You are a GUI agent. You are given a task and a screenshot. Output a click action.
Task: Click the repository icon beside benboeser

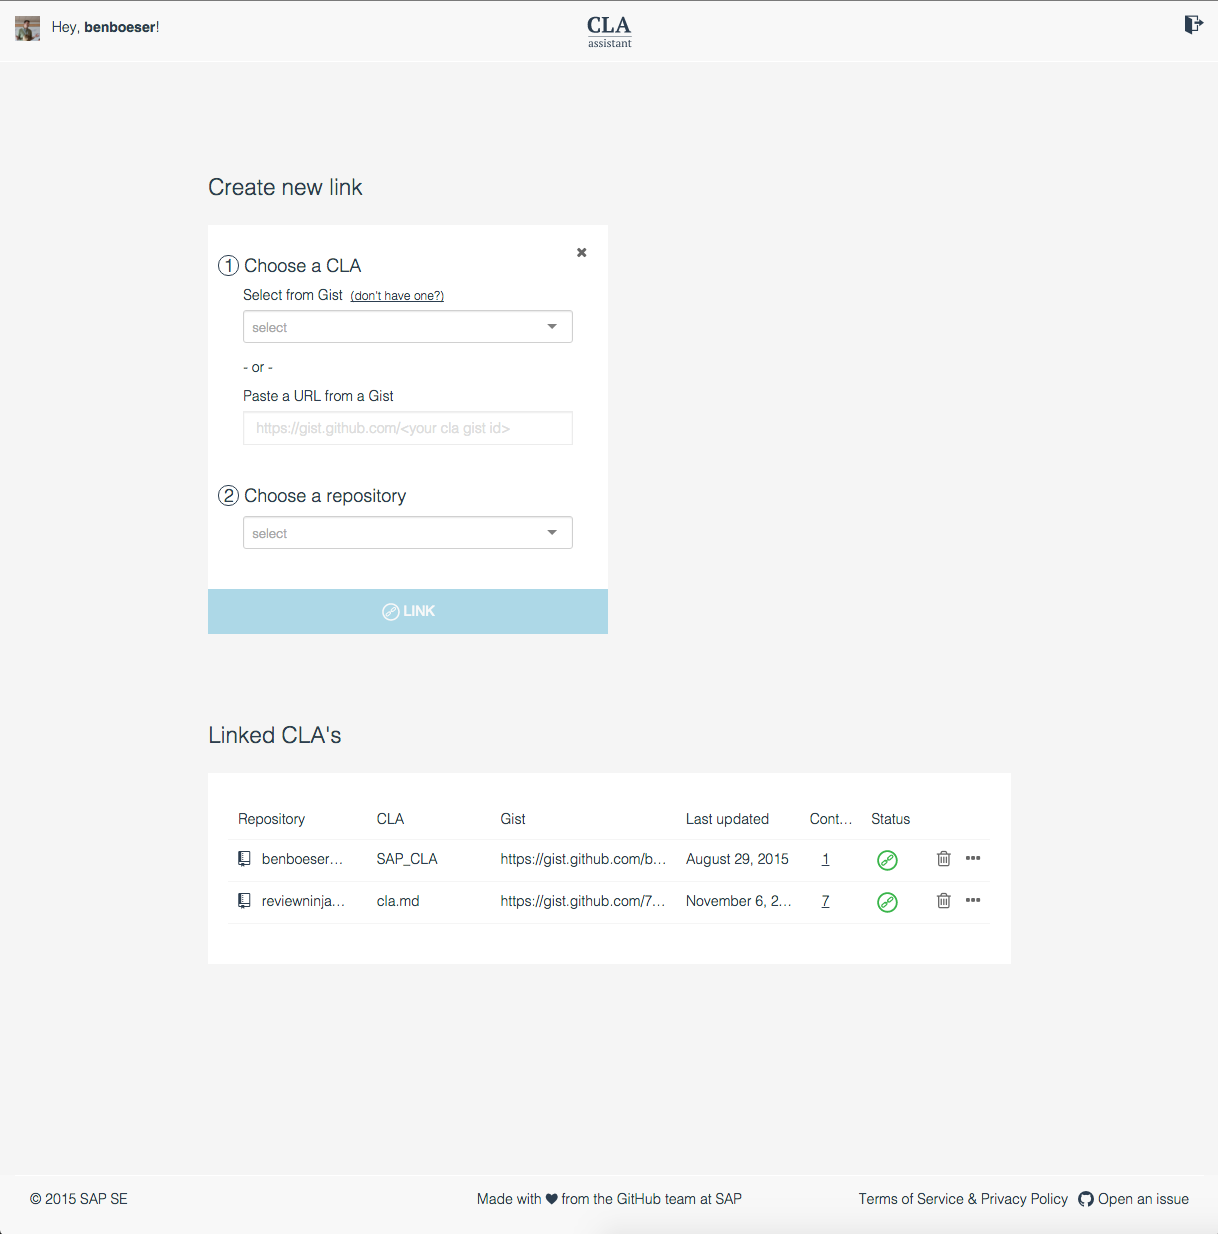244,859
